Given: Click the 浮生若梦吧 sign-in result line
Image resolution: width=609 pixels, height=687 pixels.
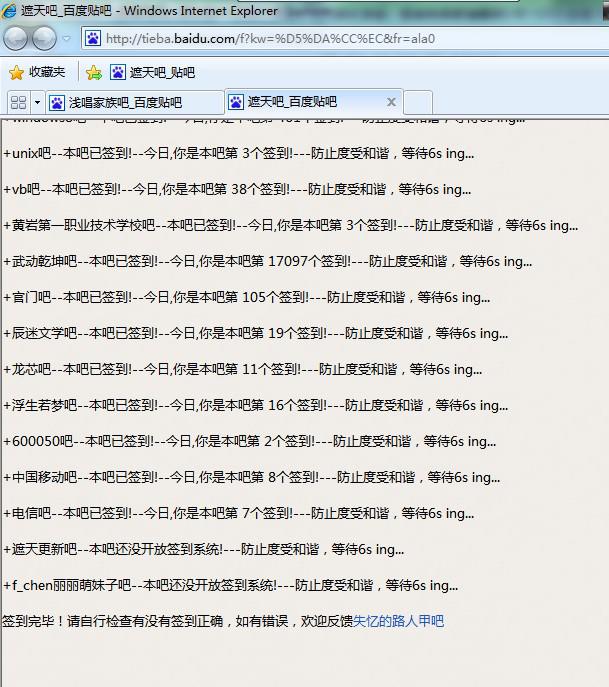Looking at the screenshot, I should tap(255, 405).
